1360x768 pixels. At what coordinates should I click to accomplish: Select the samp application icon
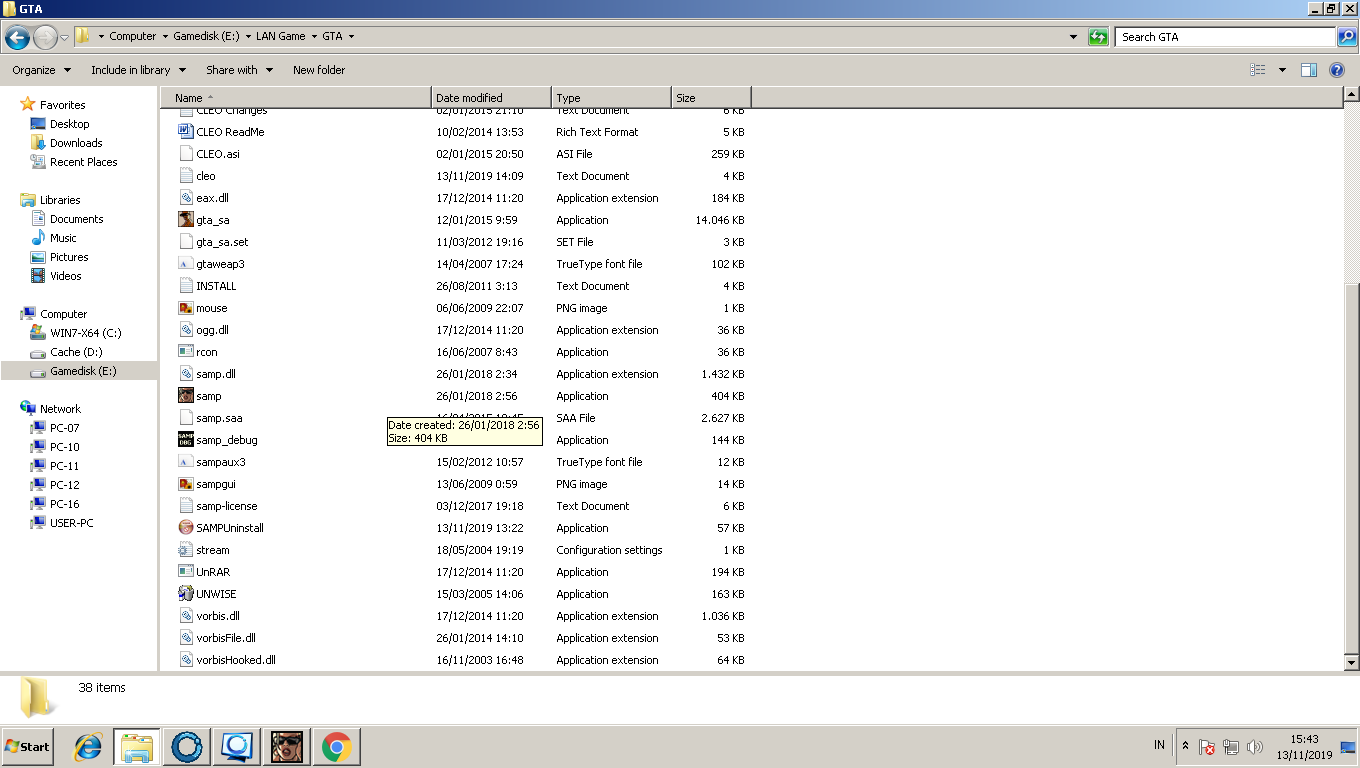tap(186, 396)
